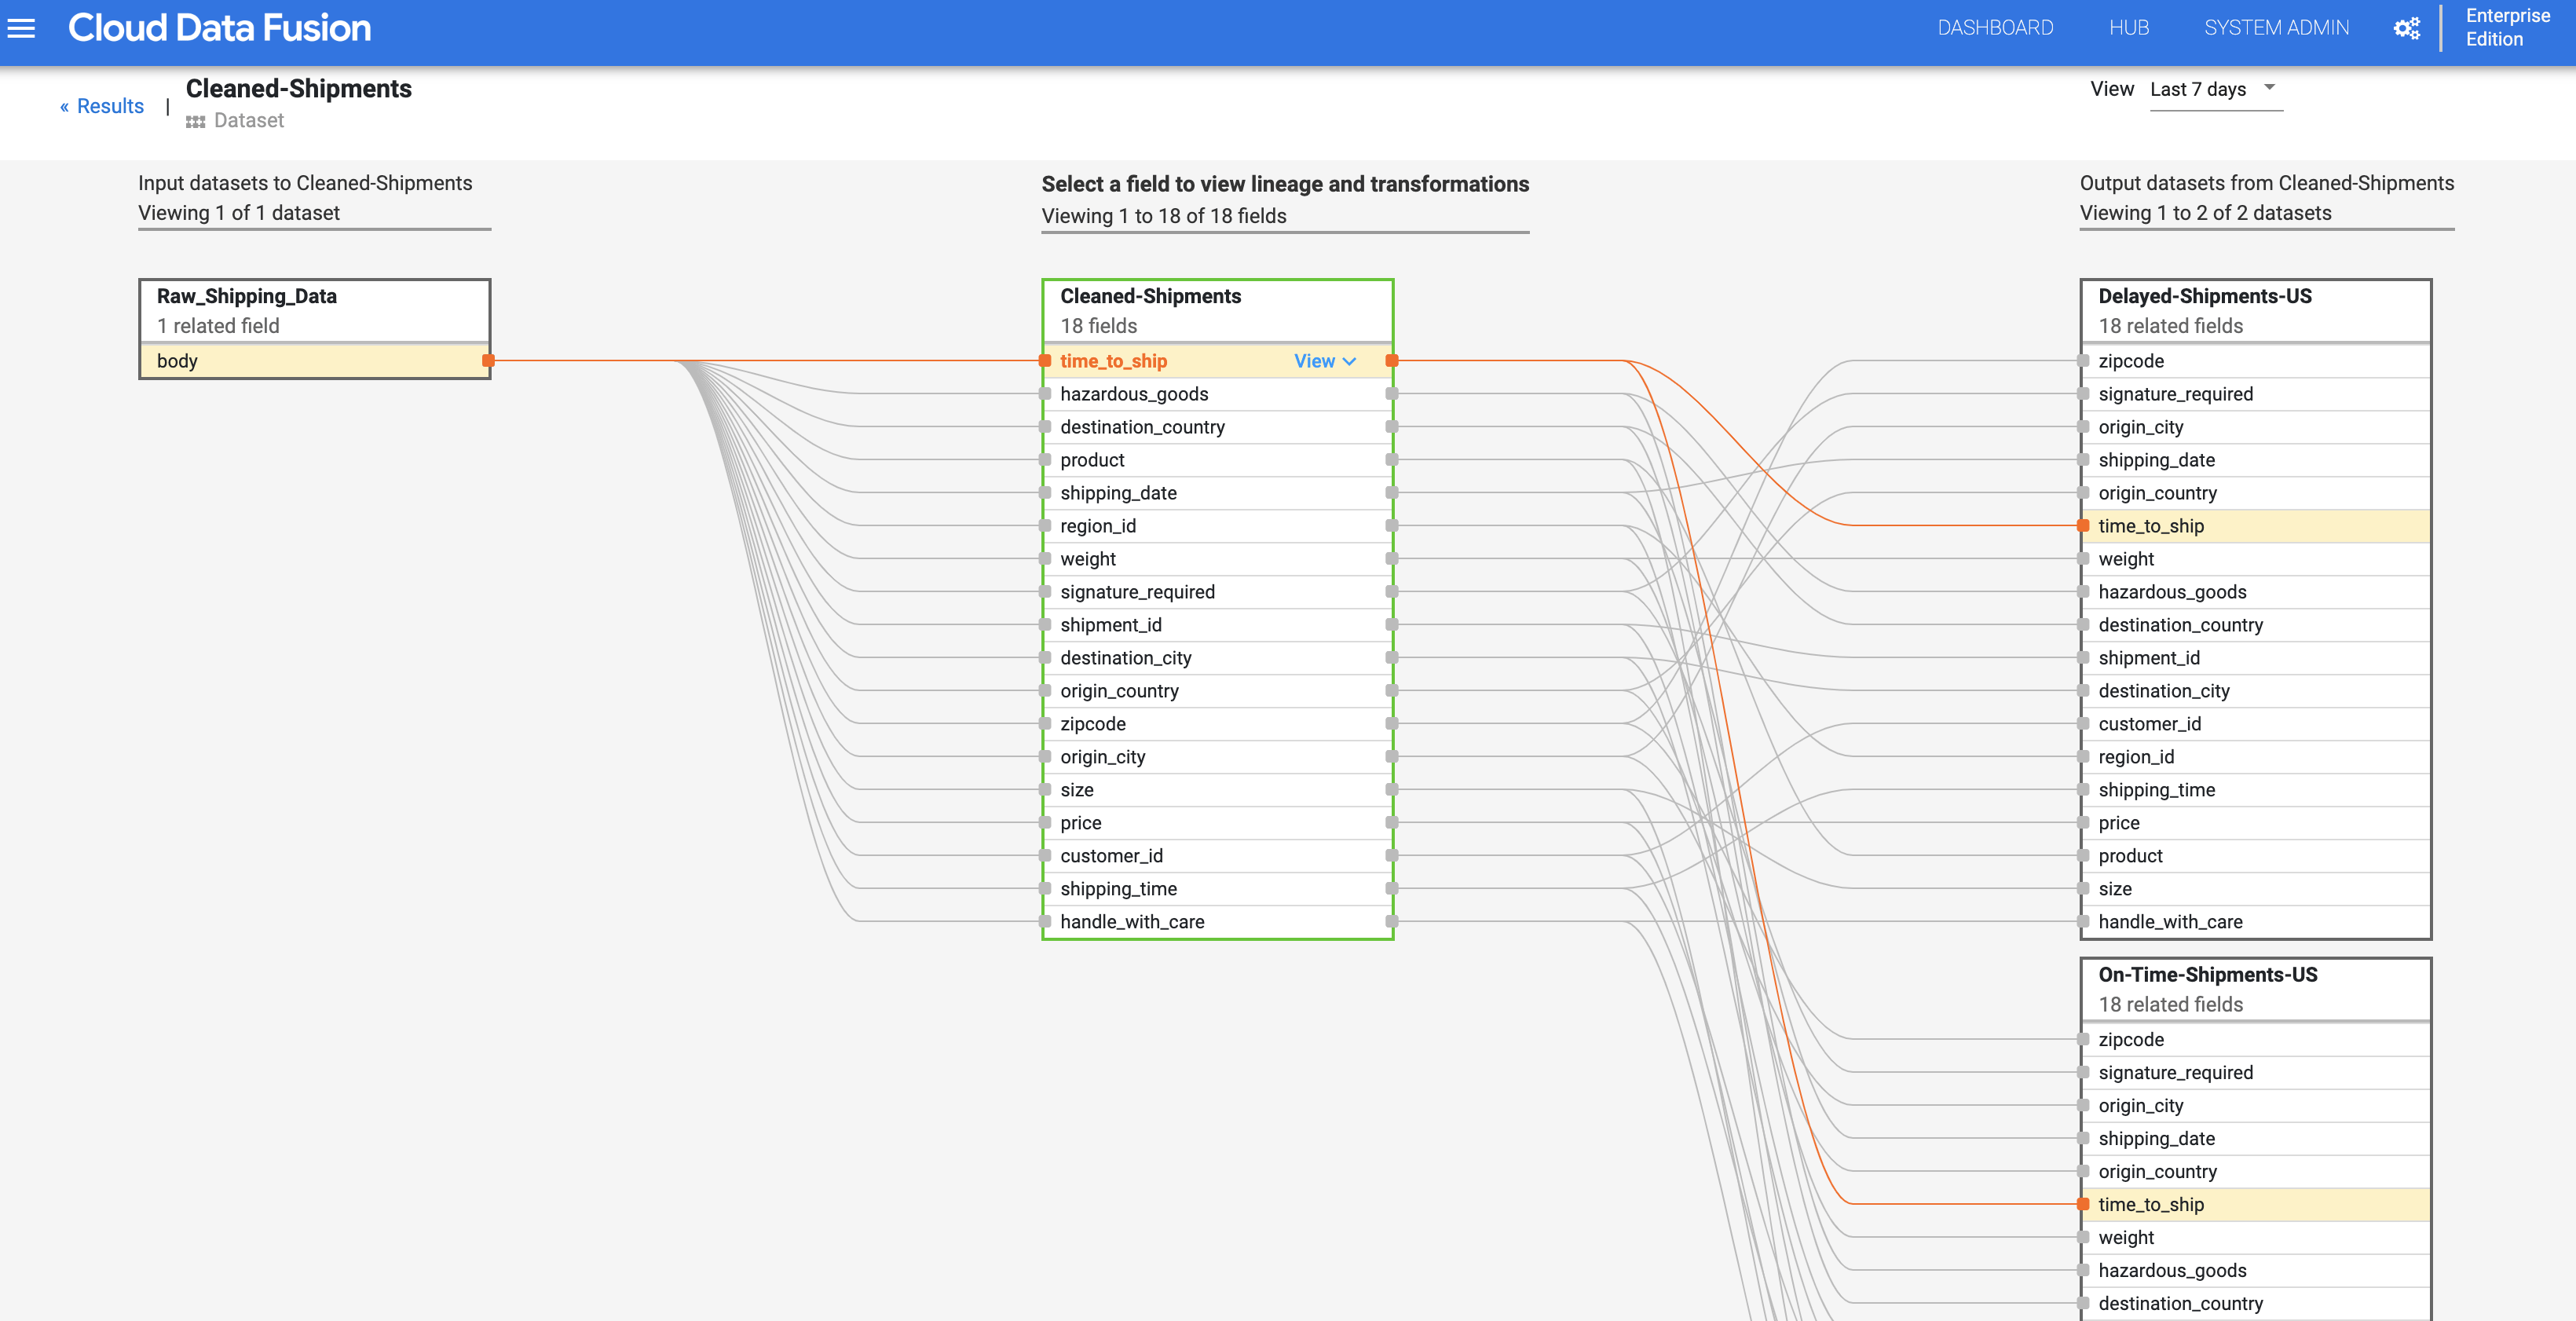Click the orange anchor dot beside body field
Image resolution: width=2576 pixels, height=1321 pixels.
pos(487,361)
